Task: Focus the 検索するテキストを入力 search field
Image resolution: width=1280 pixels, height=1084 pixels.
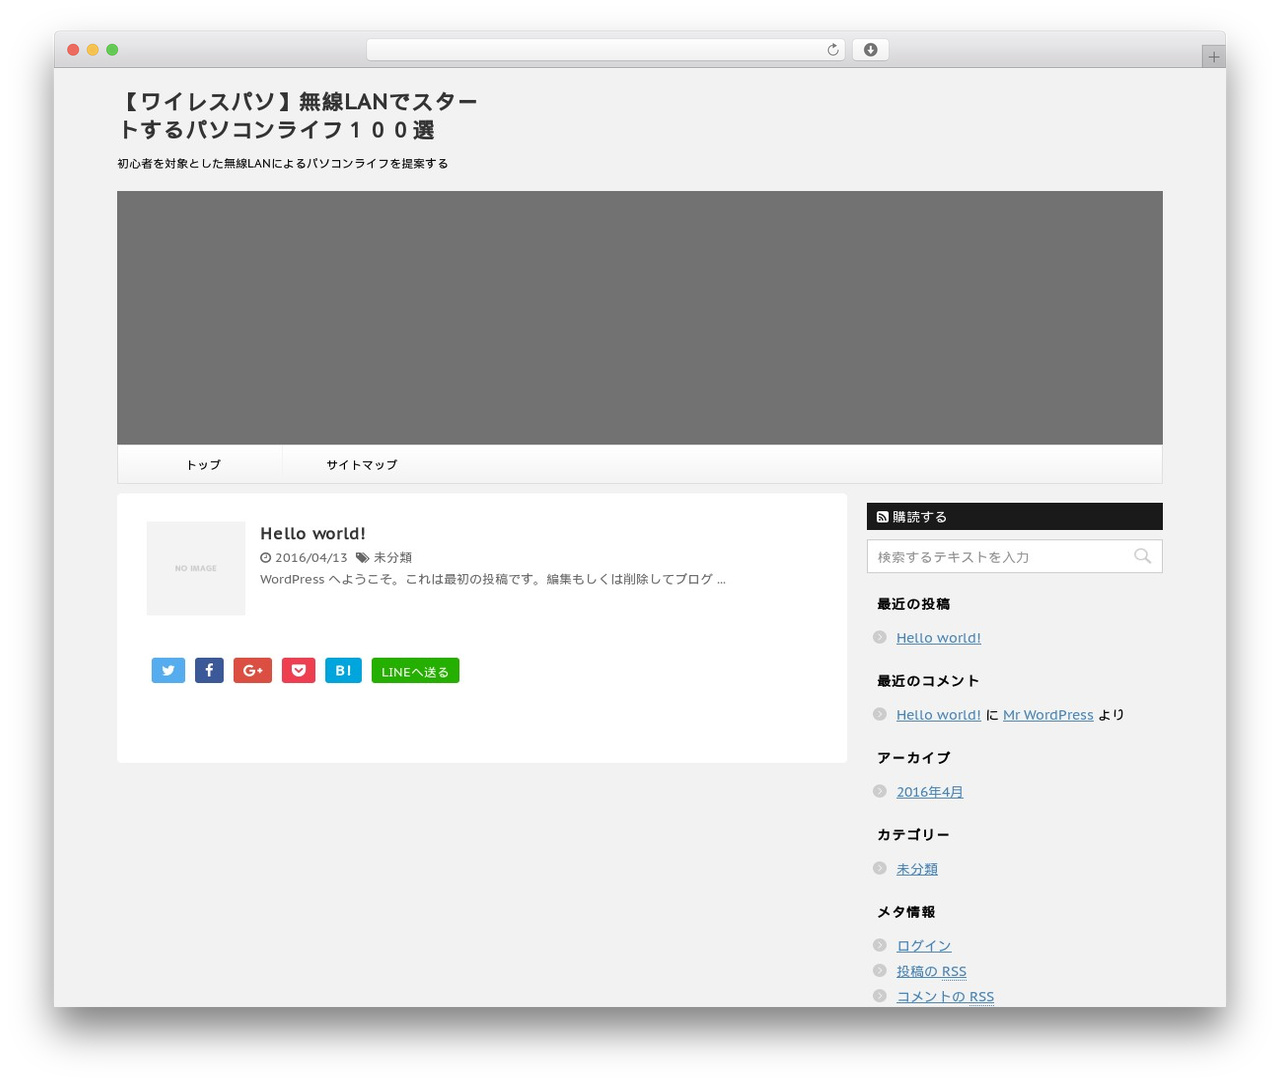Action: click(1014, 557)
